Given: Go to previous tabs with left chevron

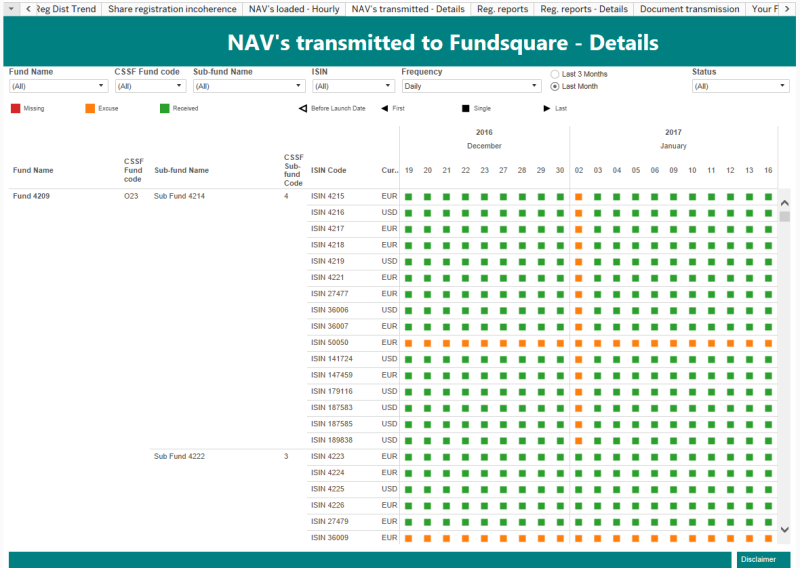Looking at the screenshot, I should coord(29,9).
